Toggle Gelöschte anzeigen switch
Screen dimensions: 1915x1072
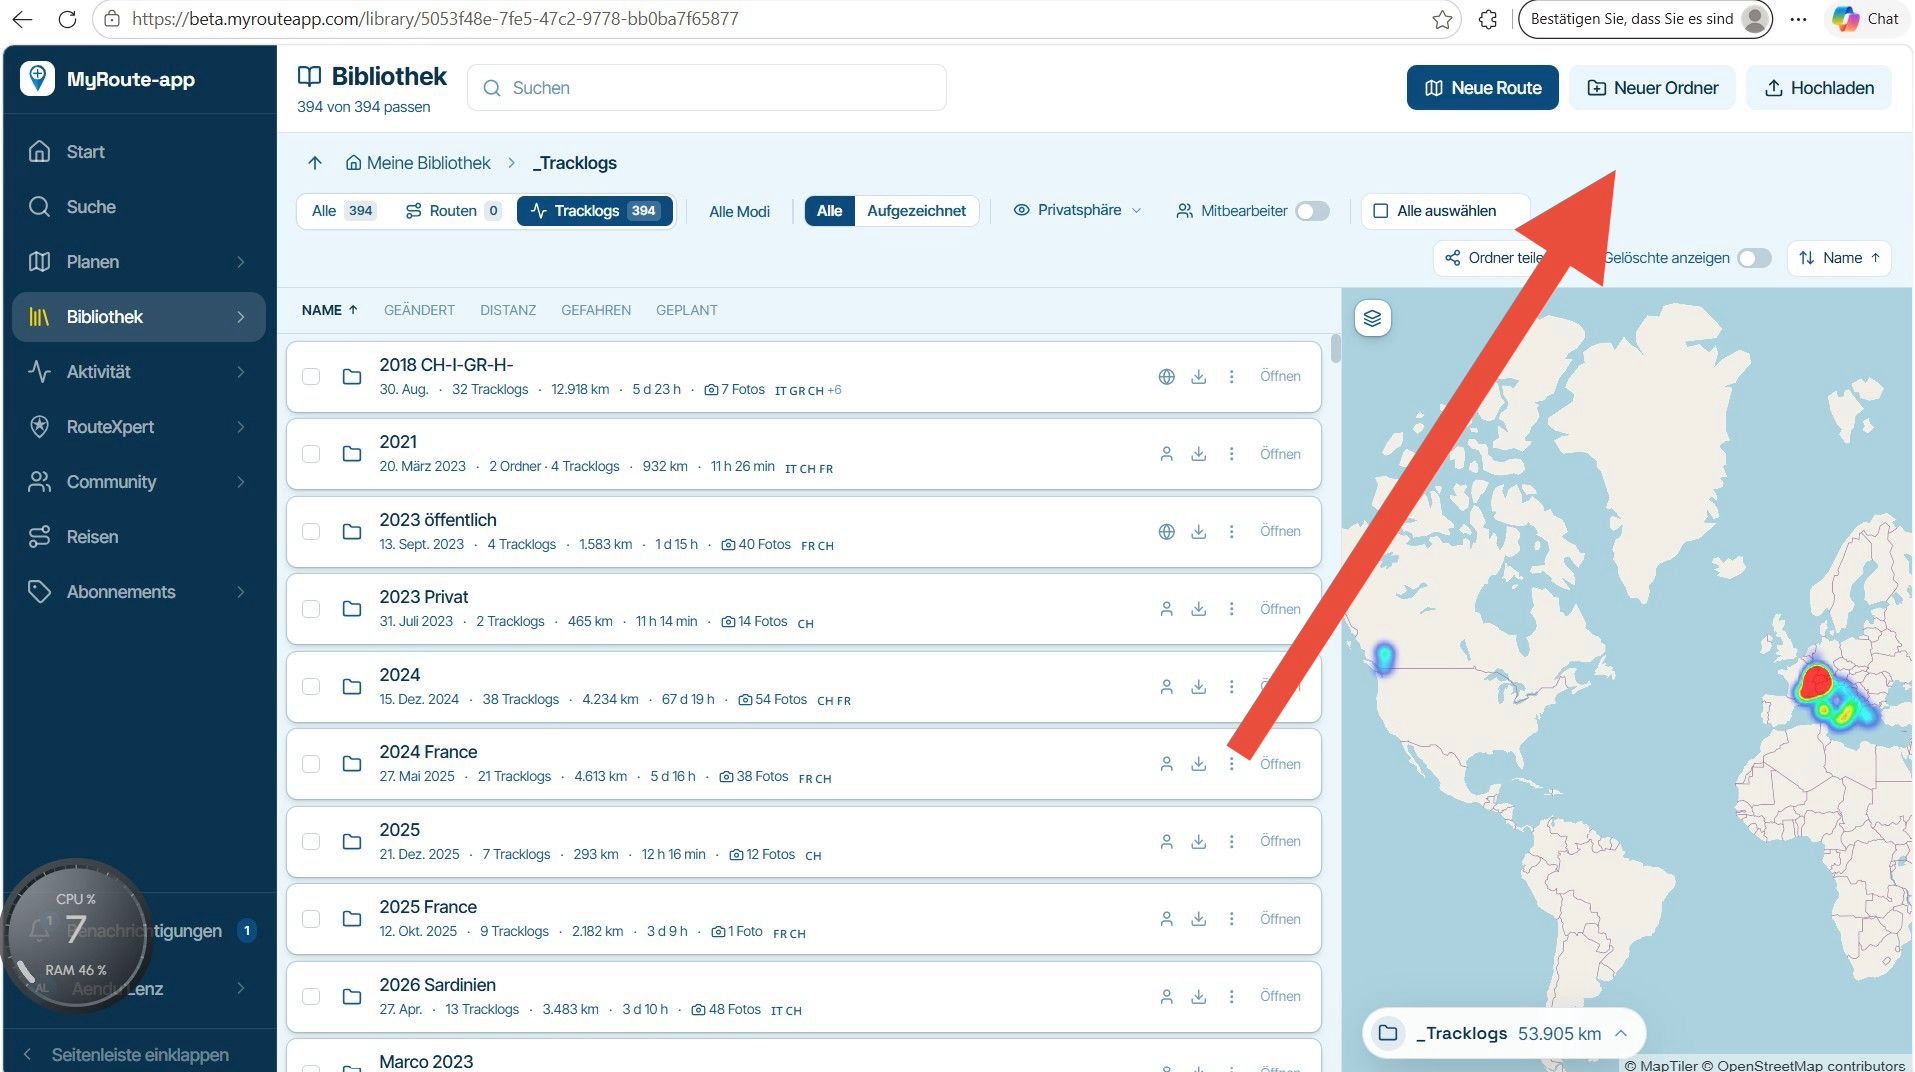(x=1754, y=258)
